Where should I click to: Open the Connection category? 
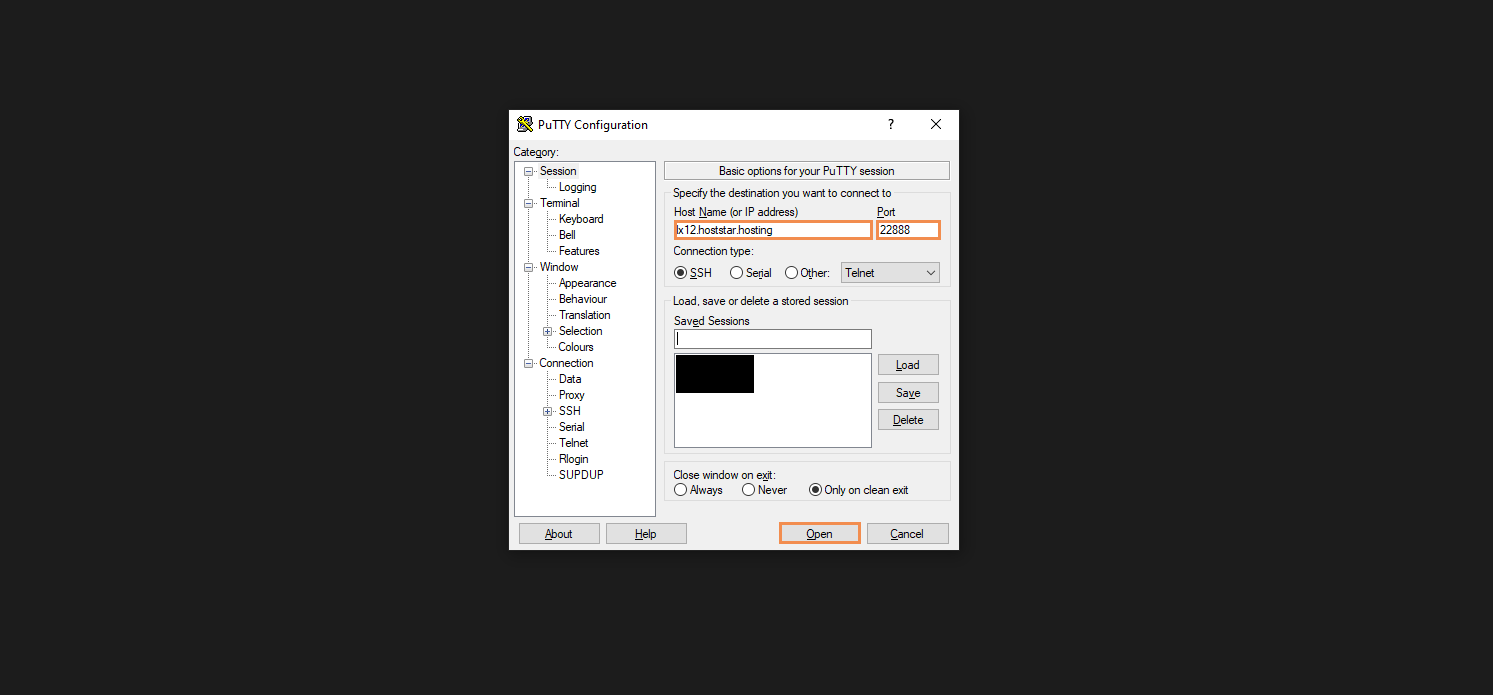(567, 363)
